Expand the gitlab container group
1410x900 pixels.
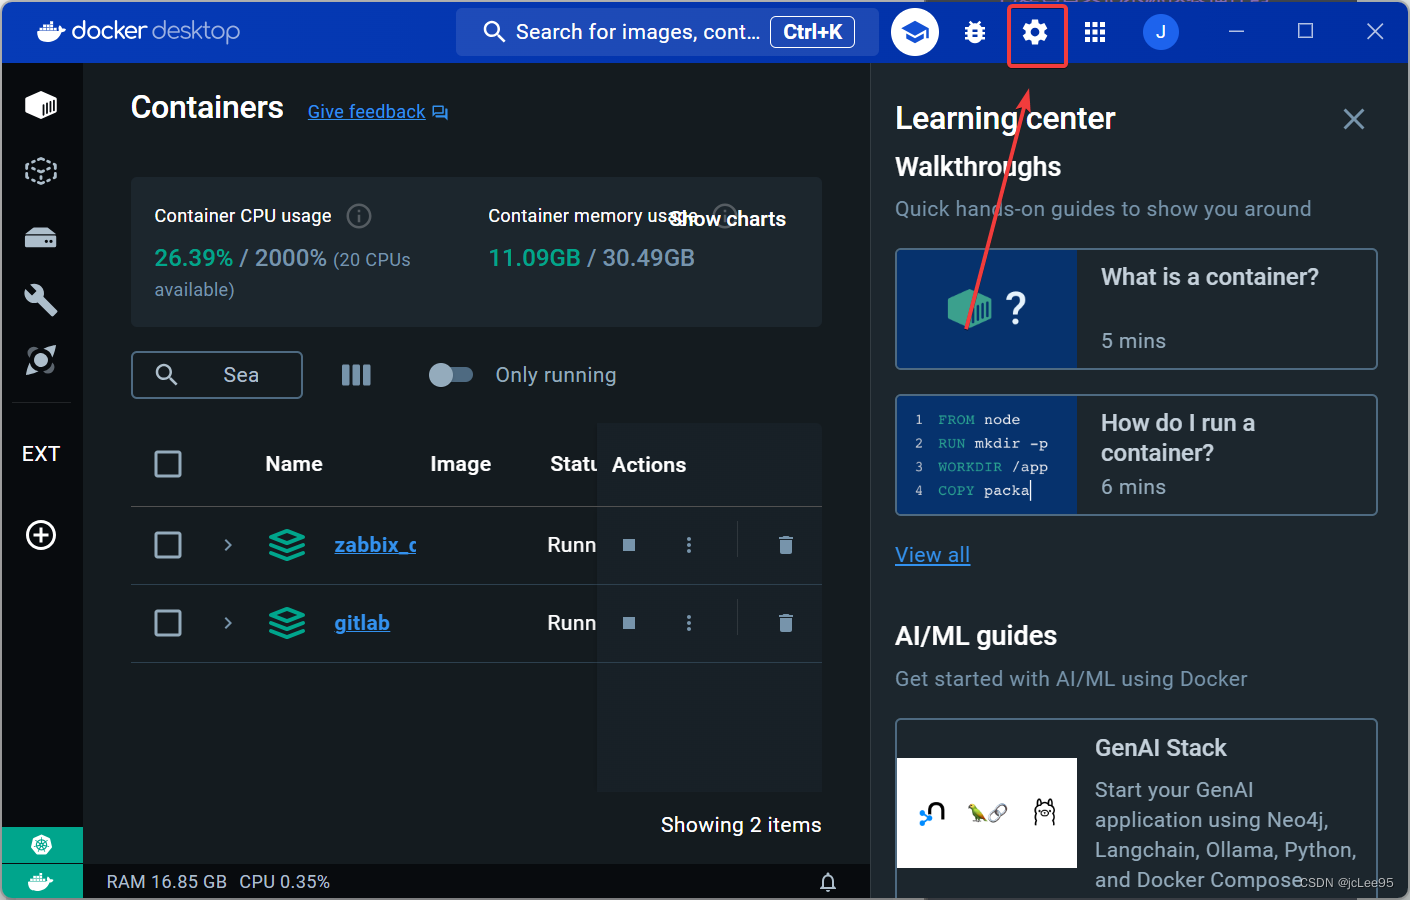[228, 623]
